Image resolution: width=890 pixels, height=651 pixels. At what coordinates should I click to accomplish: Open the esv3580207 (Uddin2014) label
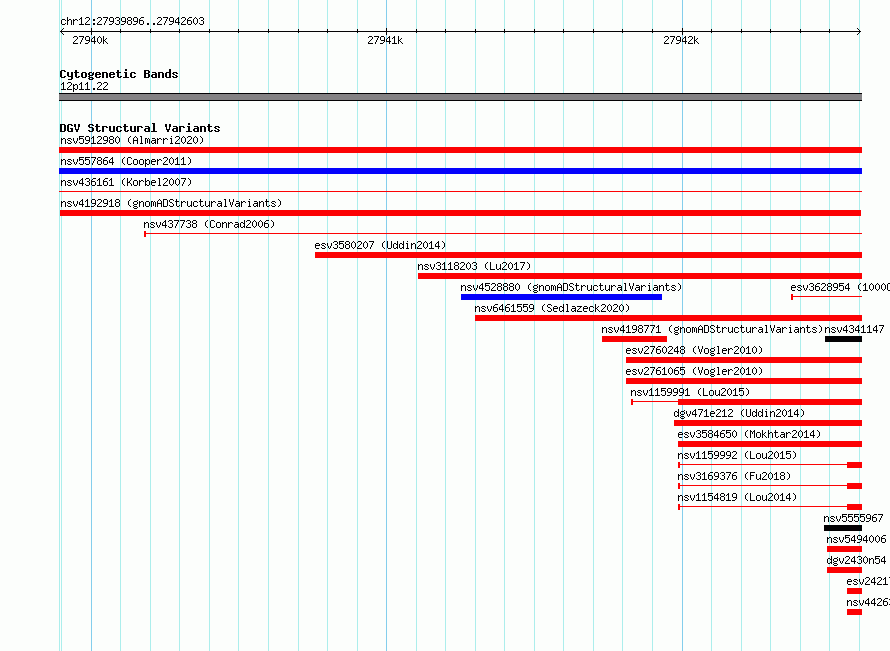pos(380,245)
